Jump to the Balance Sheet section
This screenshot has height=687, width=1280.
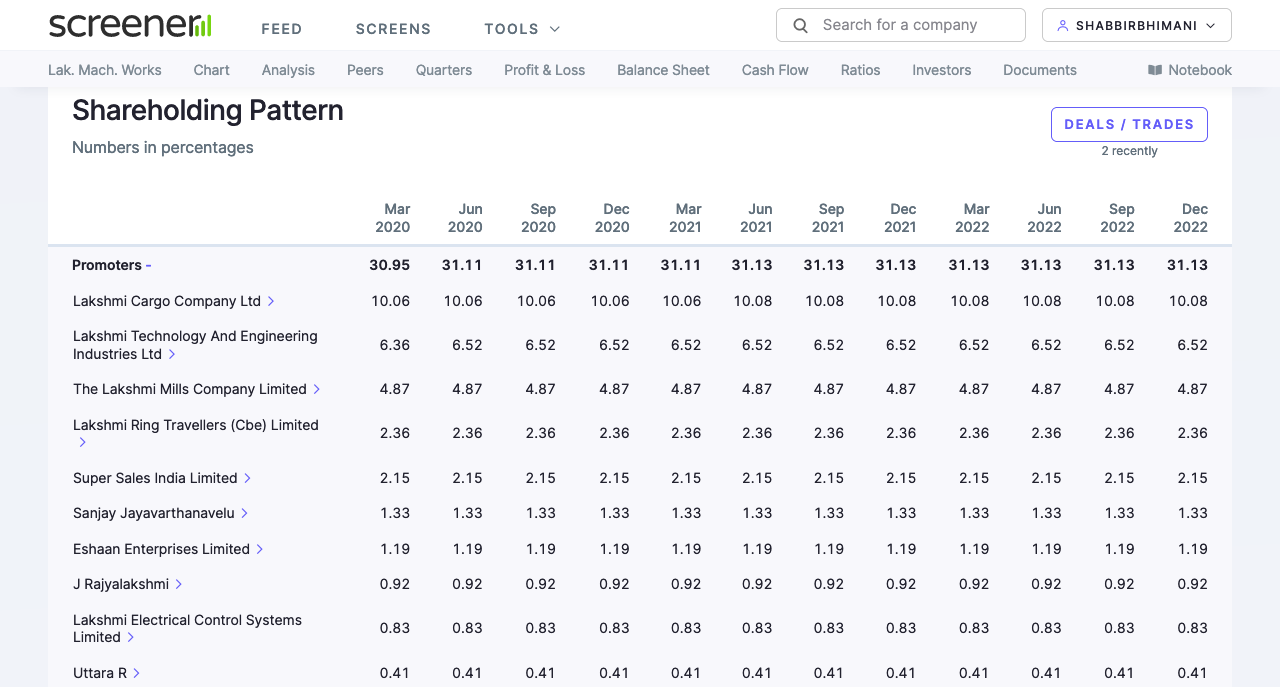tap(663, 70)
